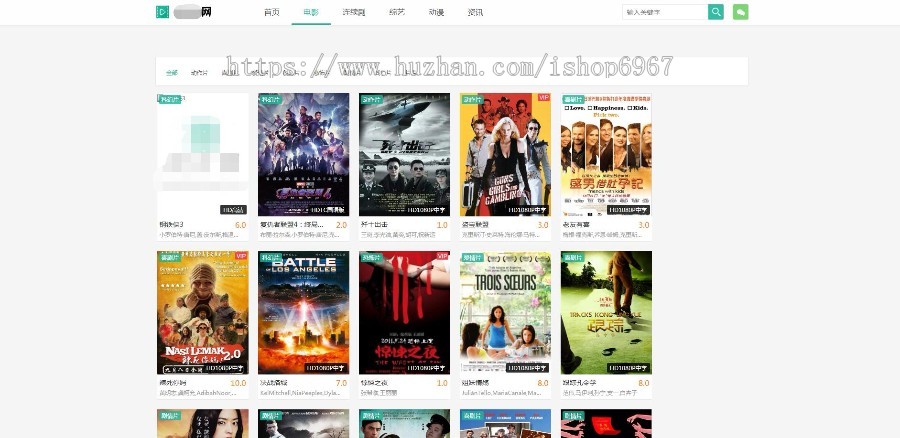Click the title under Battle of Los Angeles
This screenshot has width=900, height=438.
[x=274, y=383]
